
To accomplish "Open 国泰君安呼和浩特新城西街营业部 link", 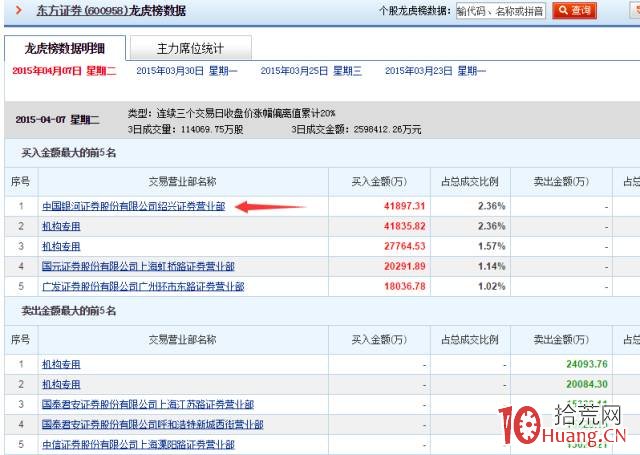I will click(x=153, y=424).
